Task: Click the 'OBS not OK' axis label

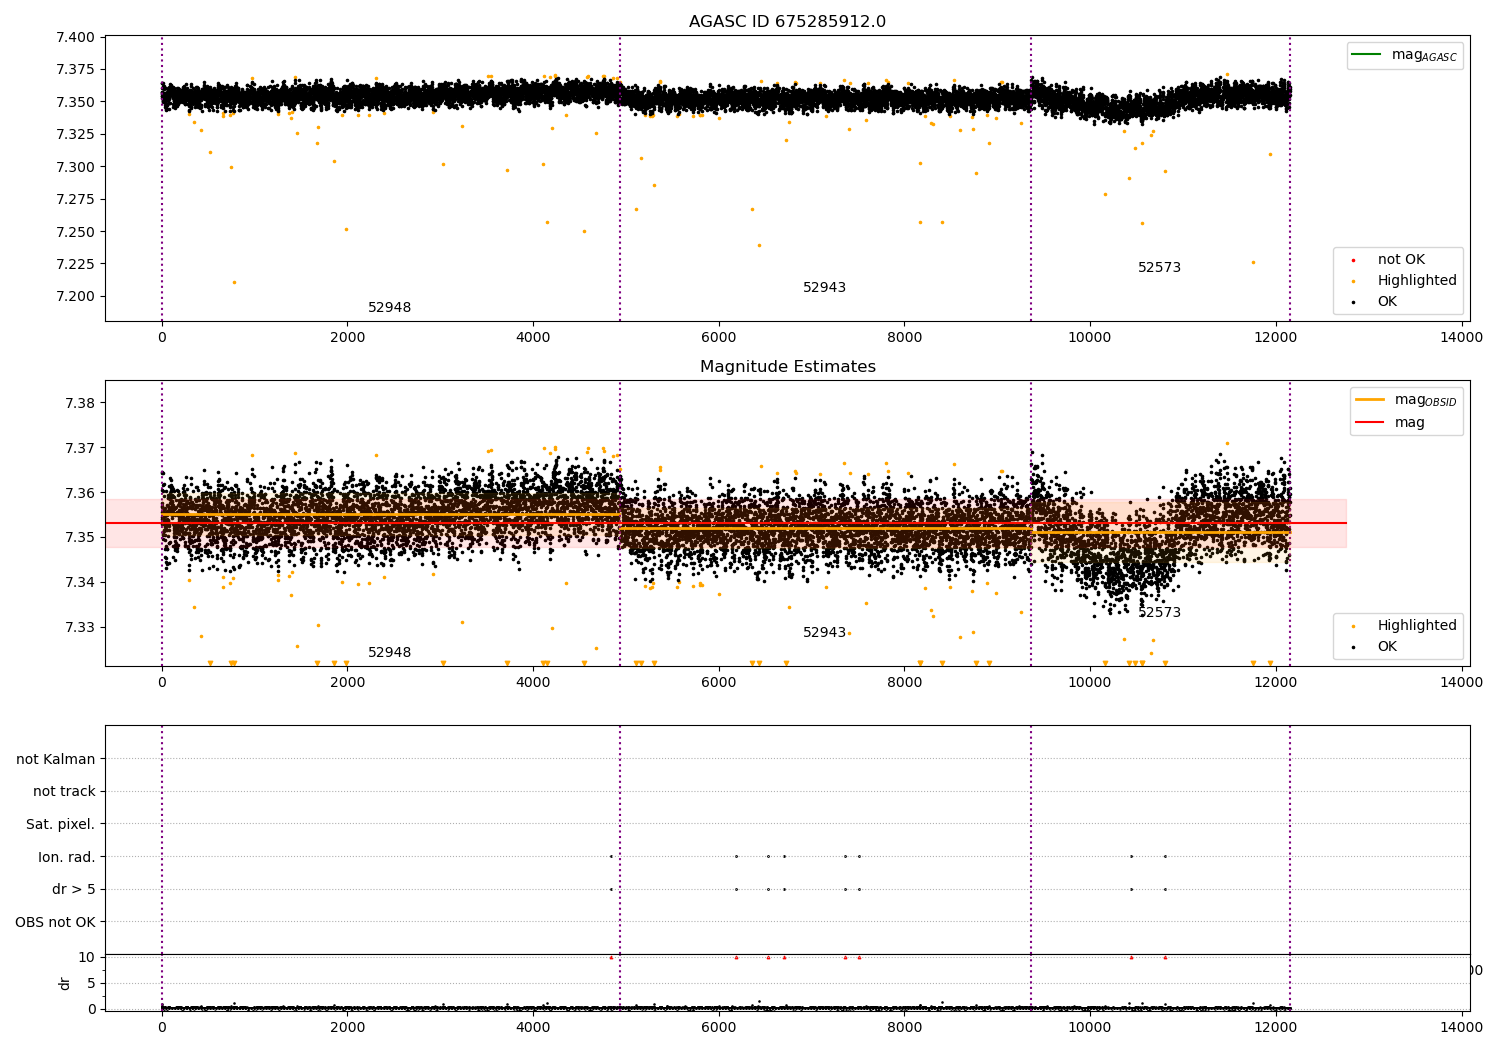Action: click(x=56, y=922)
